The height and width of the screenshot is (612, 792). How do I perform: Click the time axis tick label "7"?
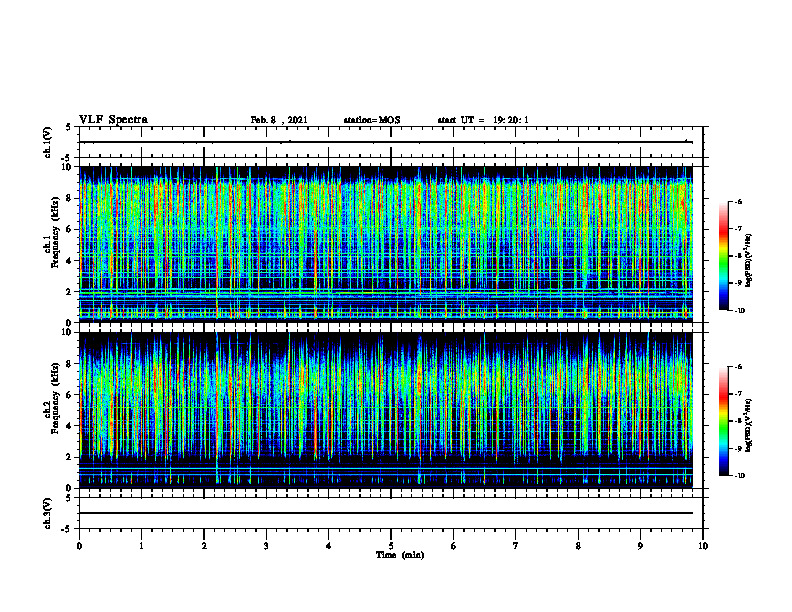coord(516,546)
